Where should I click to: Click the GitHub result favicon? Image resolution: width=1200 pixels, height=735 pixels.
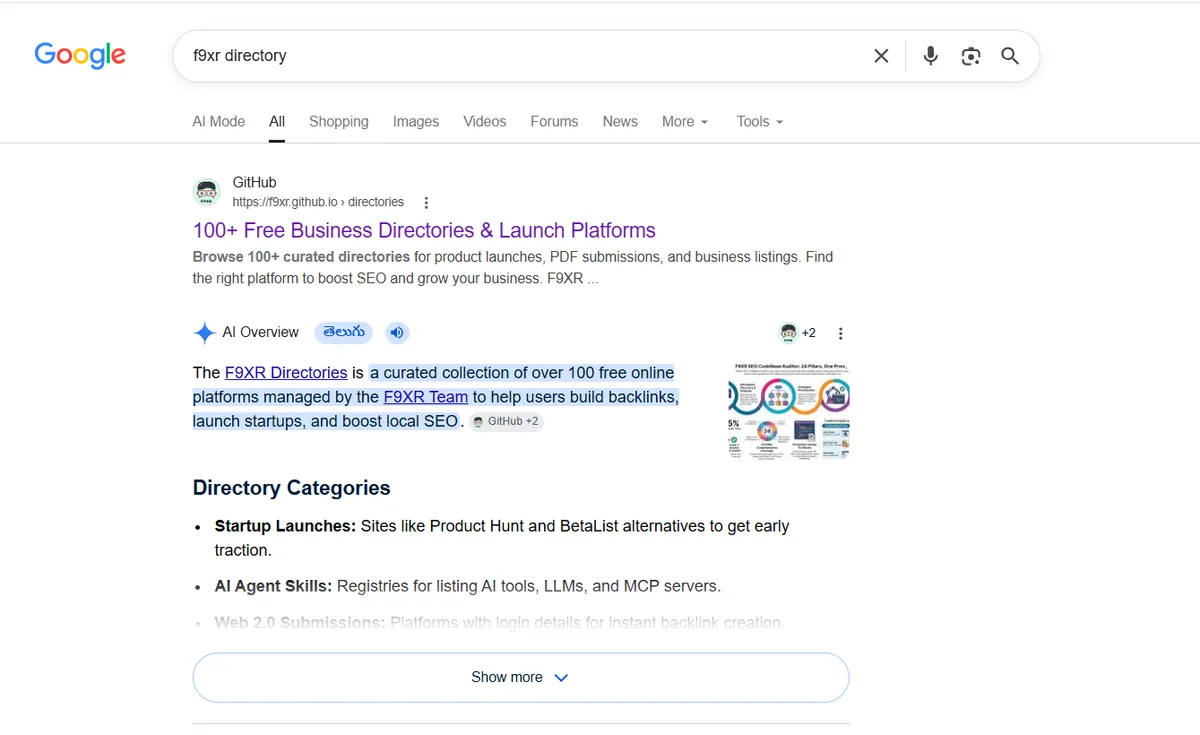tap(206, 192)
